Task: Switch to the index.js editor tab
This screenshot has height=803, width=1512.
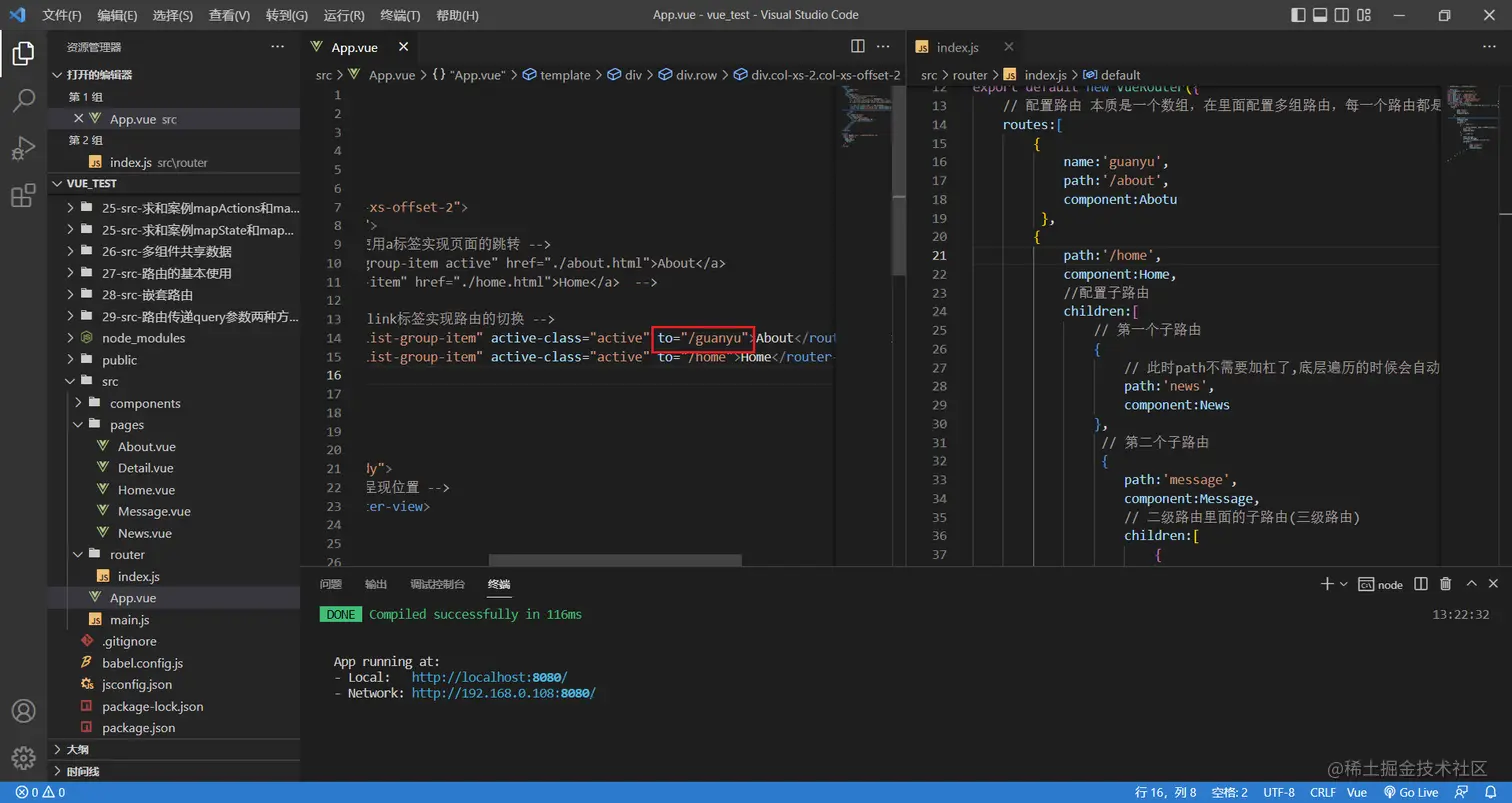Action: point(957,47)
